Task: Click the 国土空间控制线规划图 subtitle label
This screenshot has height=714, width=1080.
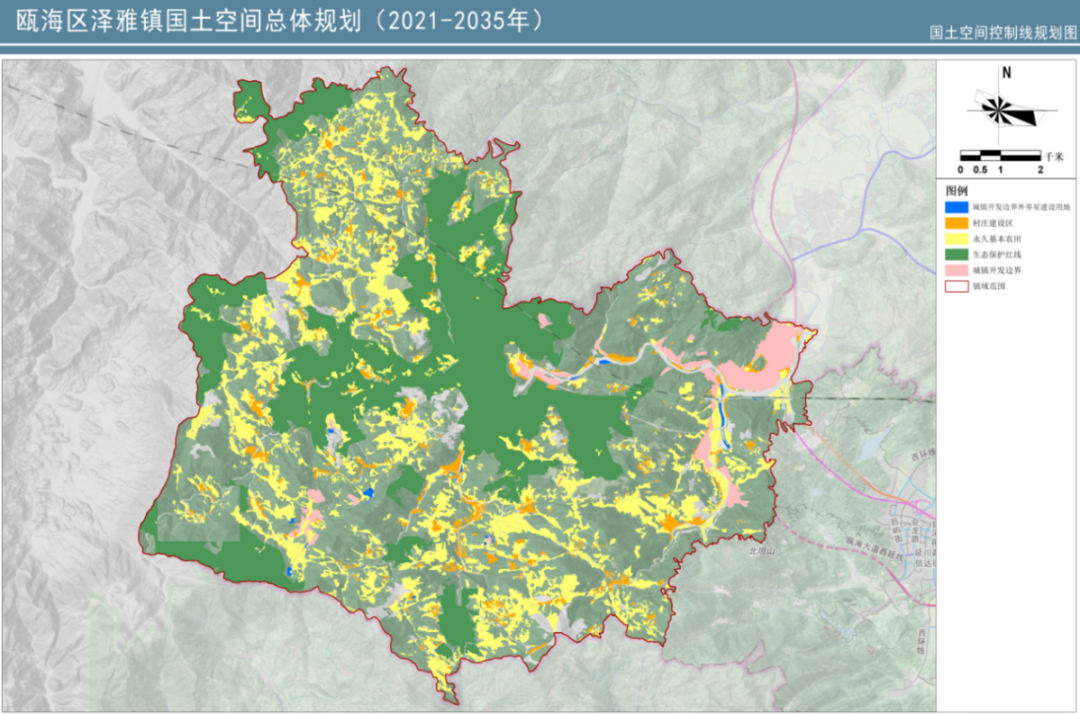Action: (x=1002, y=32)
